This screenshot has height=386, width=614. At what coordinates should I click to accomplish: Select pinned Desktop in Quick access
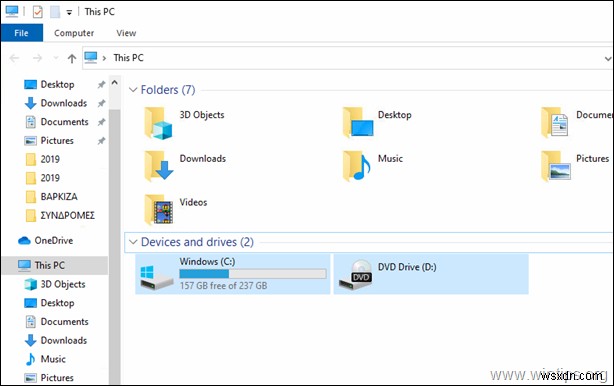57,84
